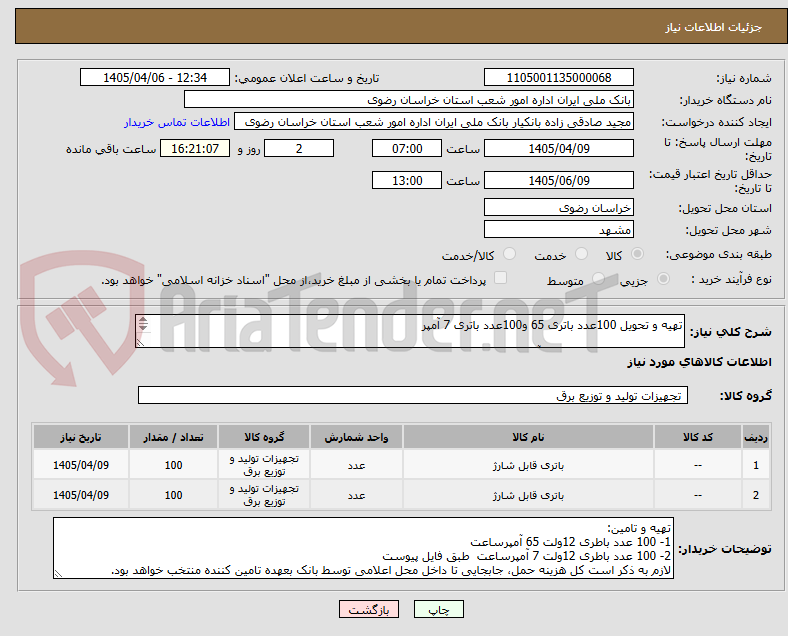Click the quantity 100 in row 2

coord(173,495)
